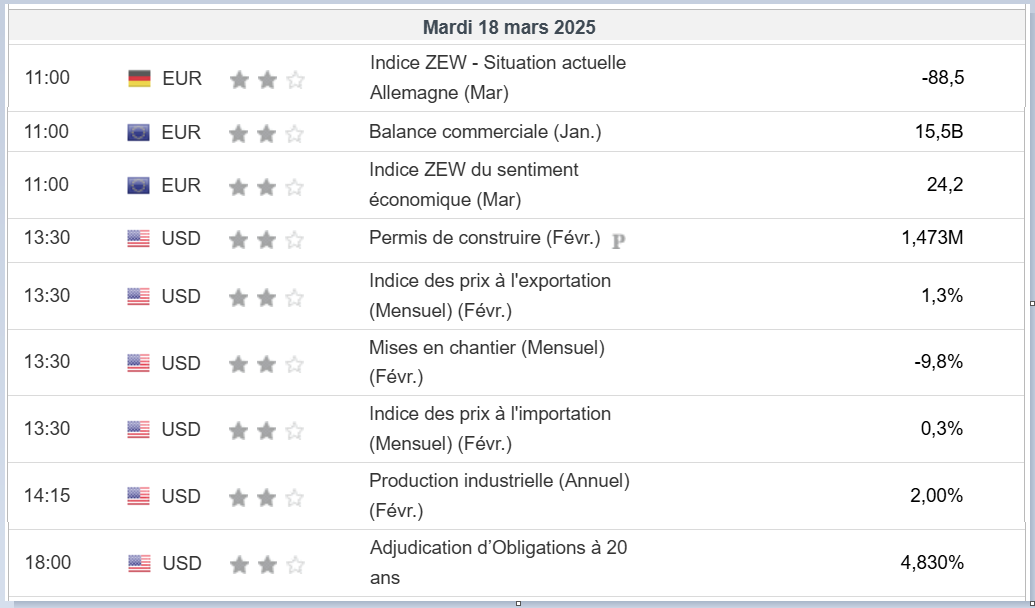Click the German flag icon beside EUR

click(x=139, y=78)
